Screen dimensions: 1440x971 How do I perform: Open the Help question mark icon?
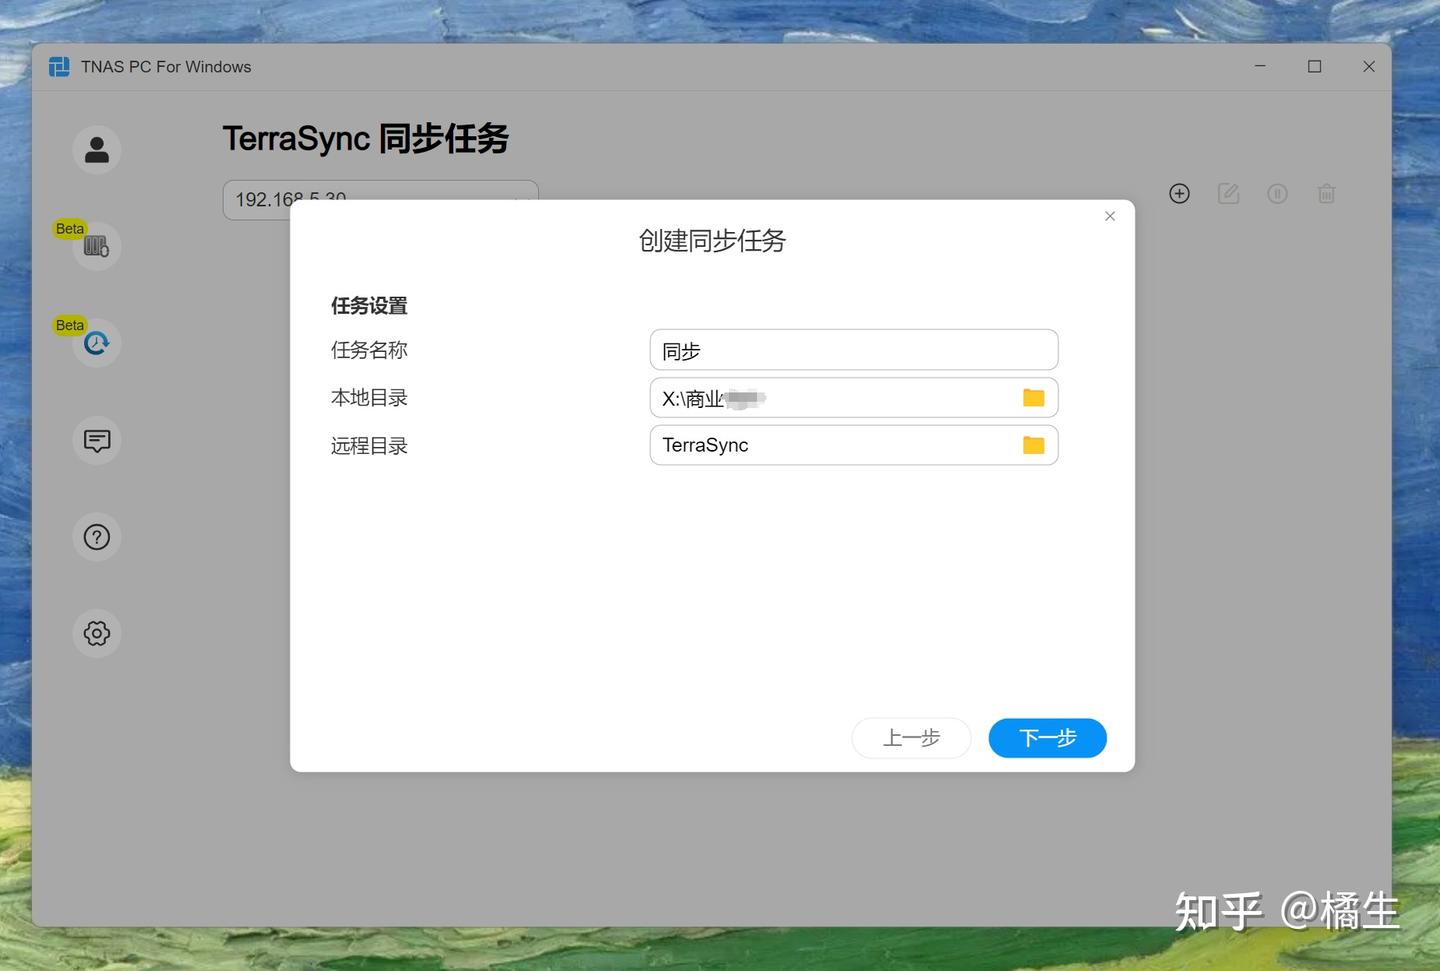coord(96,536)
